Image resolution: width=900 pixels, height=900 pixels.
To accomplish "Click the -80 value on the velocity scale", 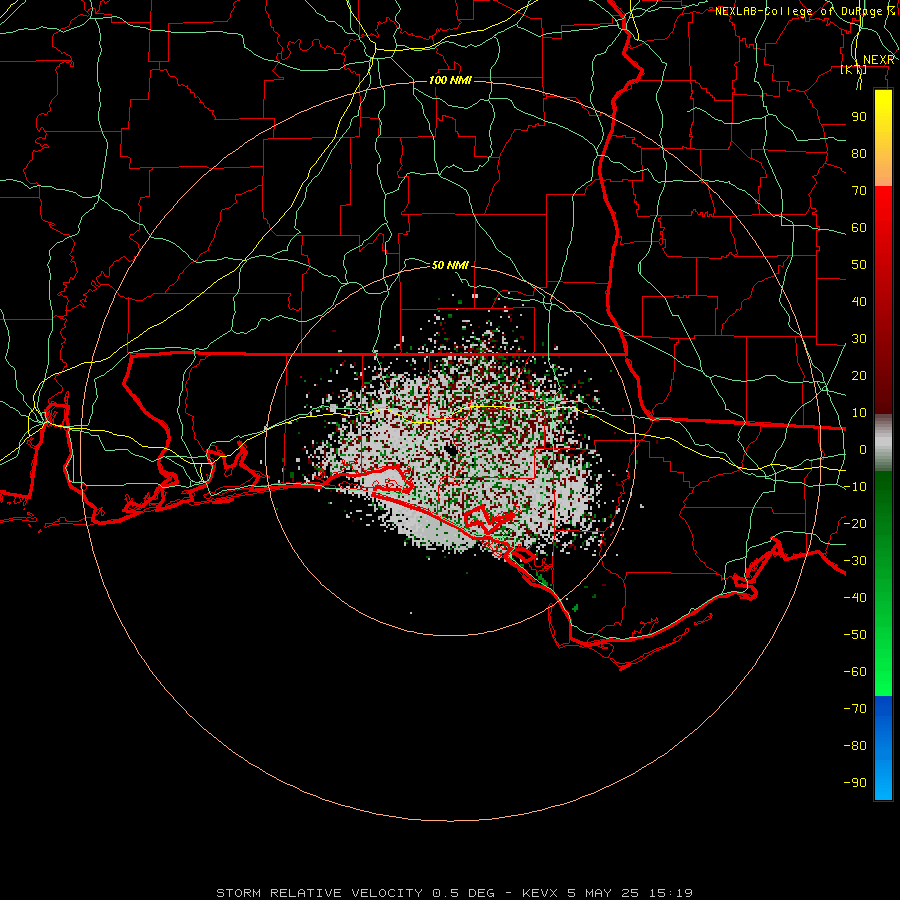I will pyautogui.click(x=855, y=746).
